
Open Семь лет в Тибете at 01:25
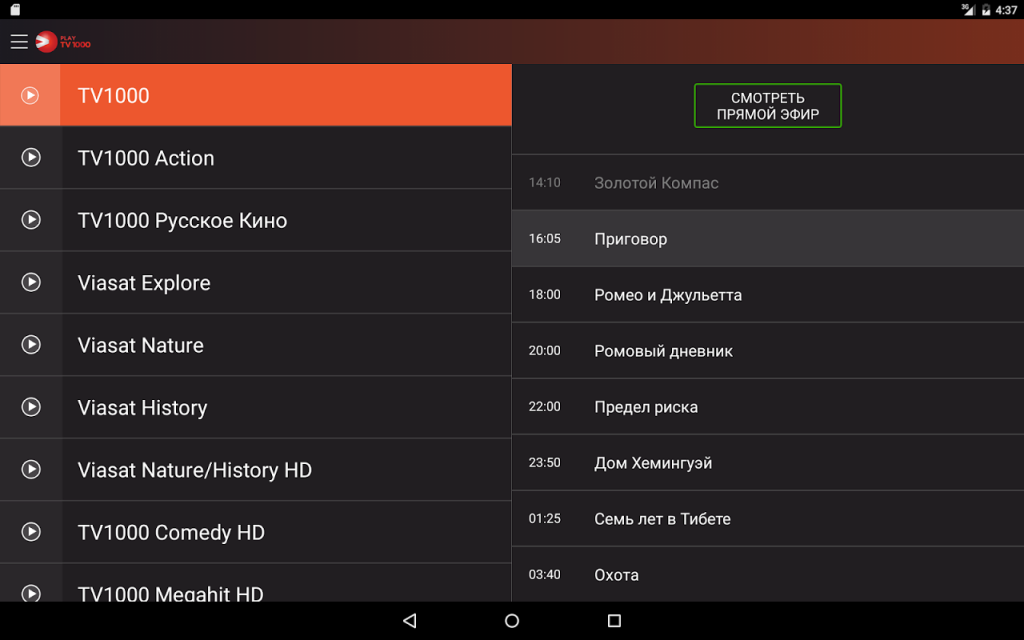[768, 519]
